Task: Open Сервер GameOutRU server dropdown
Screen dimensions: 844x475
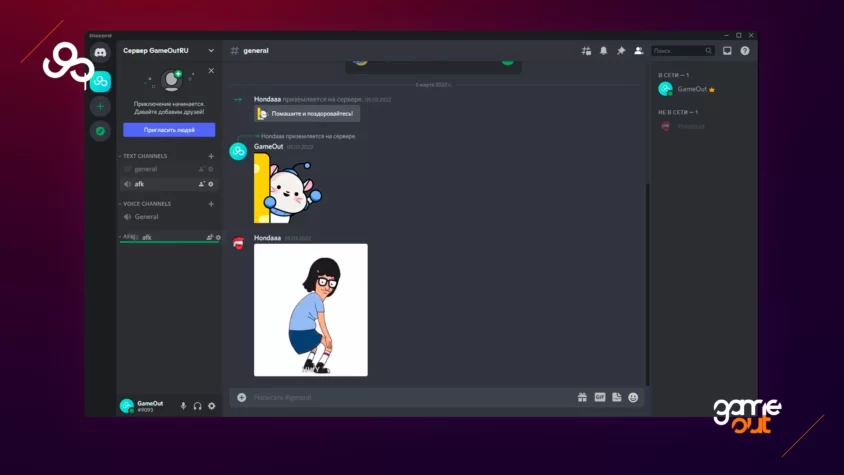Action: click(168, 51)
